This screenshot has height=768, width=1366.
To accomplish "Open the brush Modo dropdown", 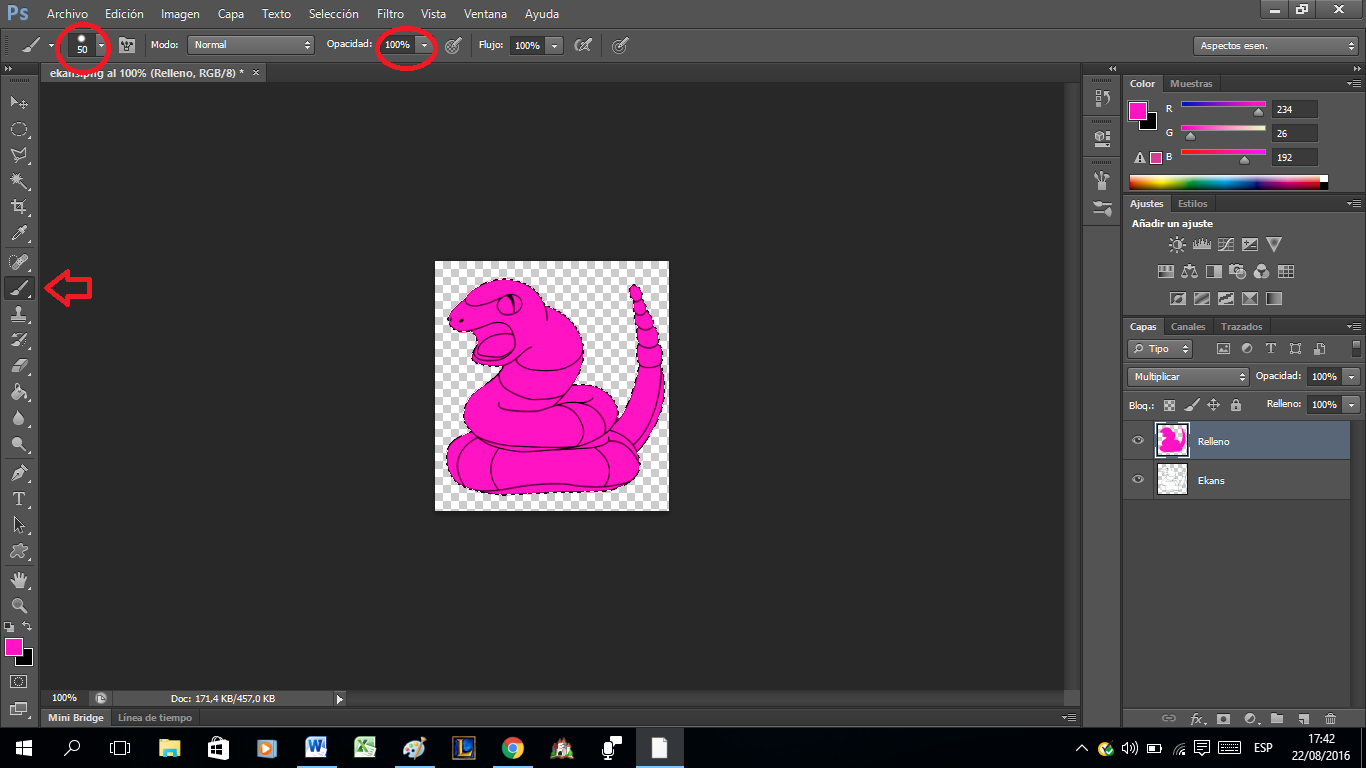I will tap(251, 45).
